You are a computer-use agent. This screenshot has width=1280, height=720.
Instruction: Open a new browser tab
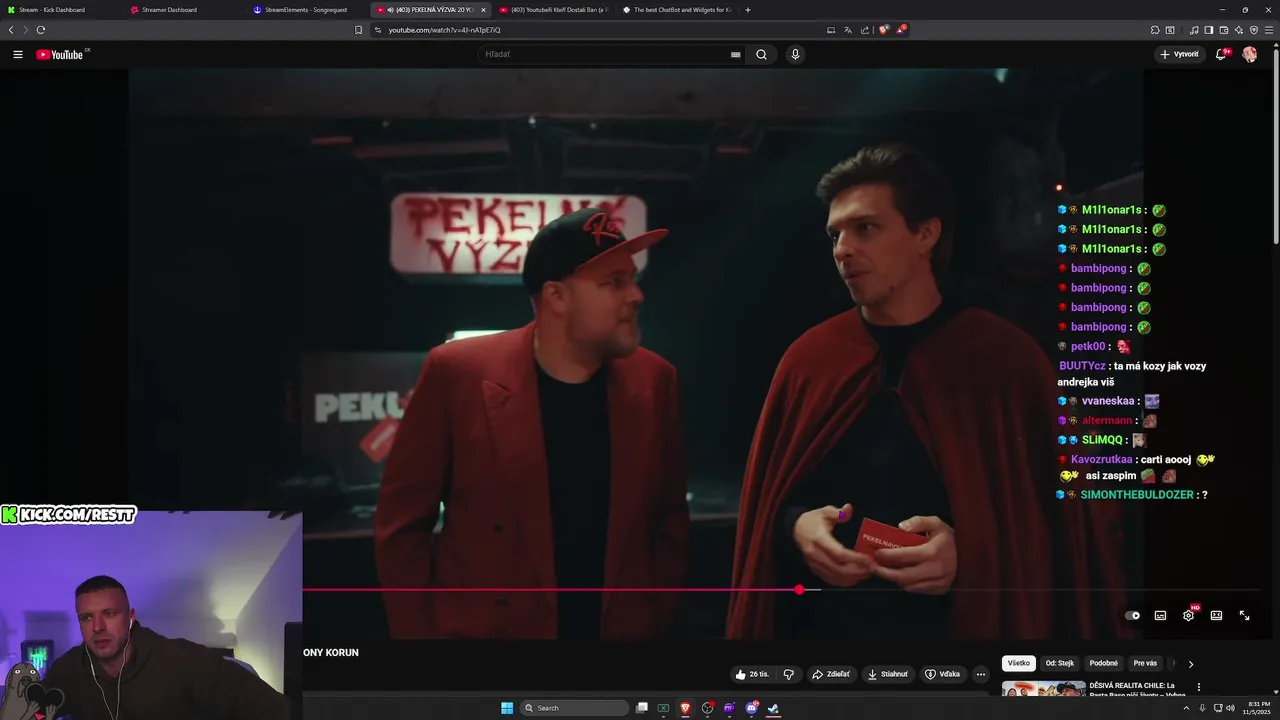pyautogui.click(x=748, y=10)
